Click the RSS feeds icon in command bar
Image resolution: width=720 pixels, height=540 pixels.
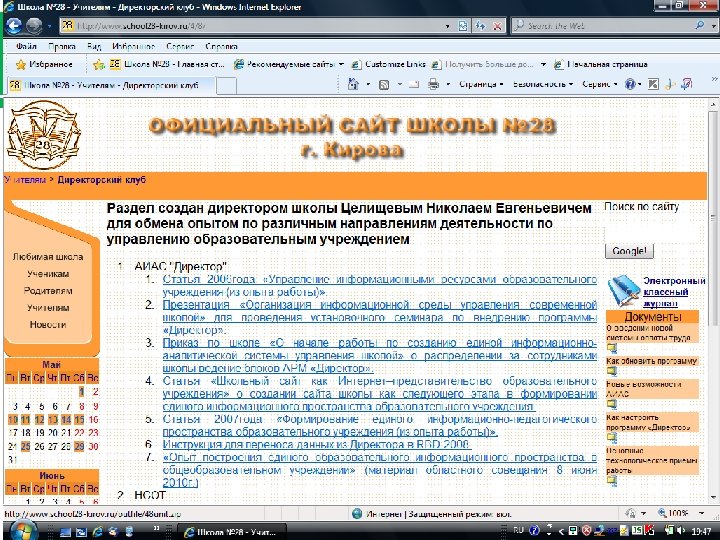(384, 84)
